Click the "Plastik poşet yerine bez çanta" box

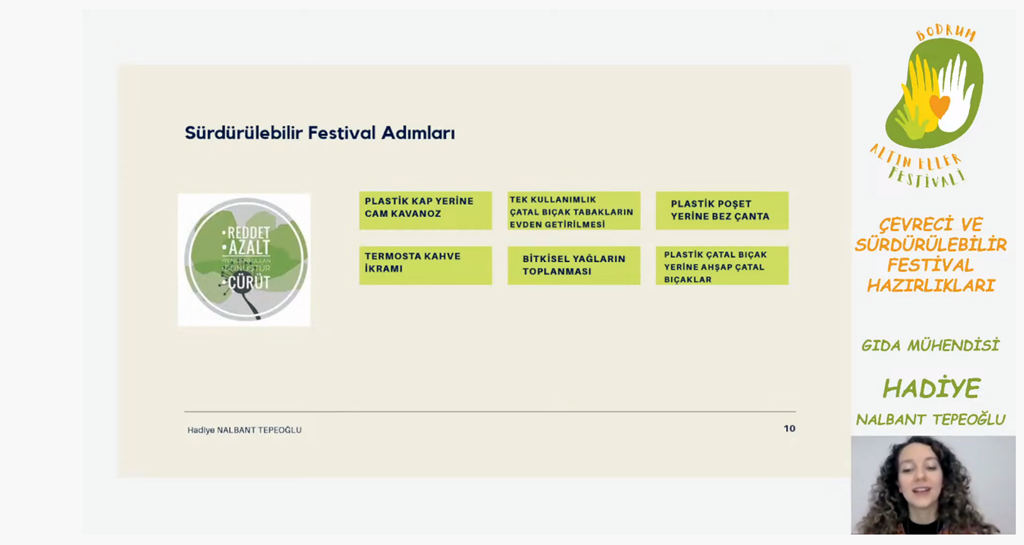pos(722,210)
